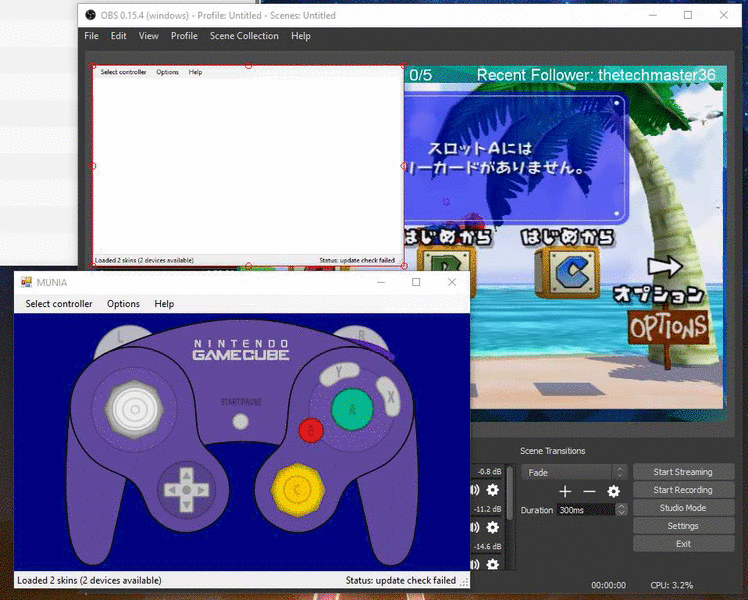Click 'Loaded 2 skins (2 devices available)' in MUNIA
Screen dimensions: 748x600
coord(89,580)
